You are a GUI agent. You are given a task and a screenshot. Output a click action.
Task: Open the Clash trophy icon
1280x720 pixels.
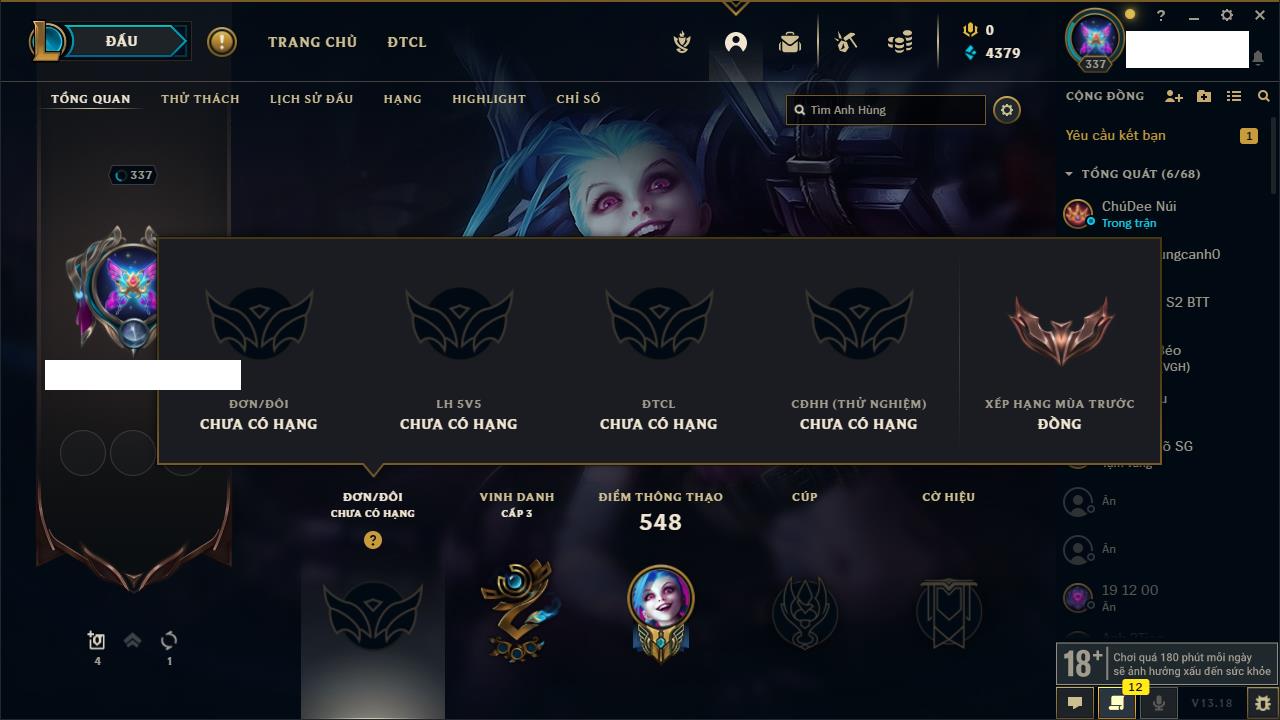click(682, 42)
